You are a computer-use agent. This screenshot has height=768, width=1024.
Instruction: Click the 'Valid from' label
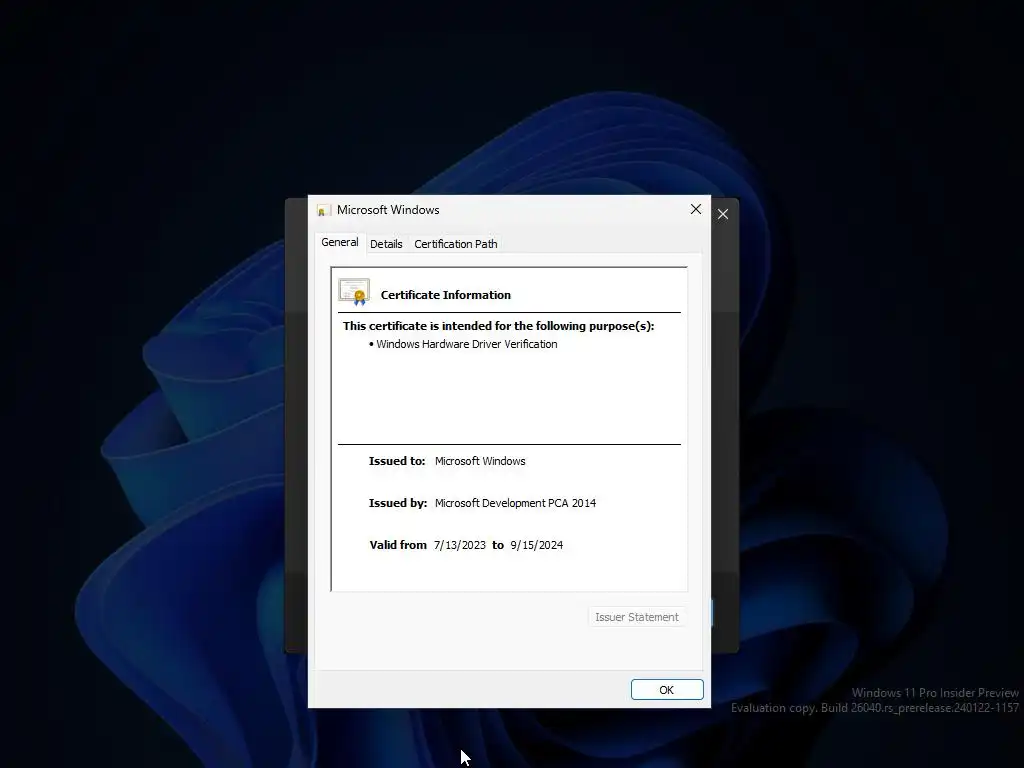pos(398,545)
